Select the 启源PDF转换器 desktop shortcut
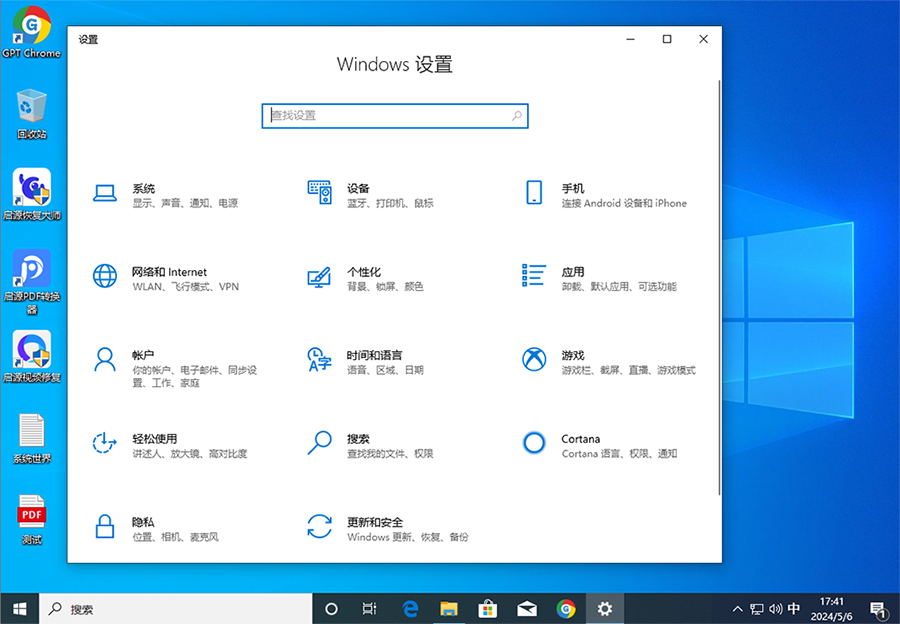Image resolution: width=900 pixels, height=624 pixels. coord(32,282)
